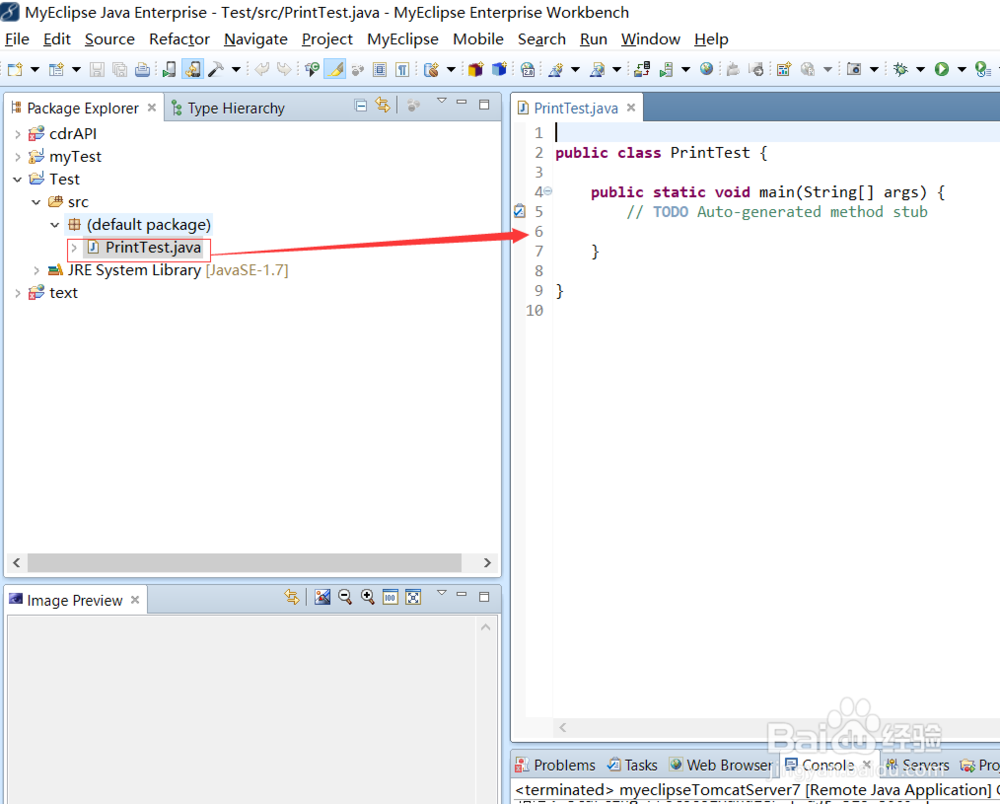
Task: Expand the myTest project node
Action: click(x=17, y=157)
